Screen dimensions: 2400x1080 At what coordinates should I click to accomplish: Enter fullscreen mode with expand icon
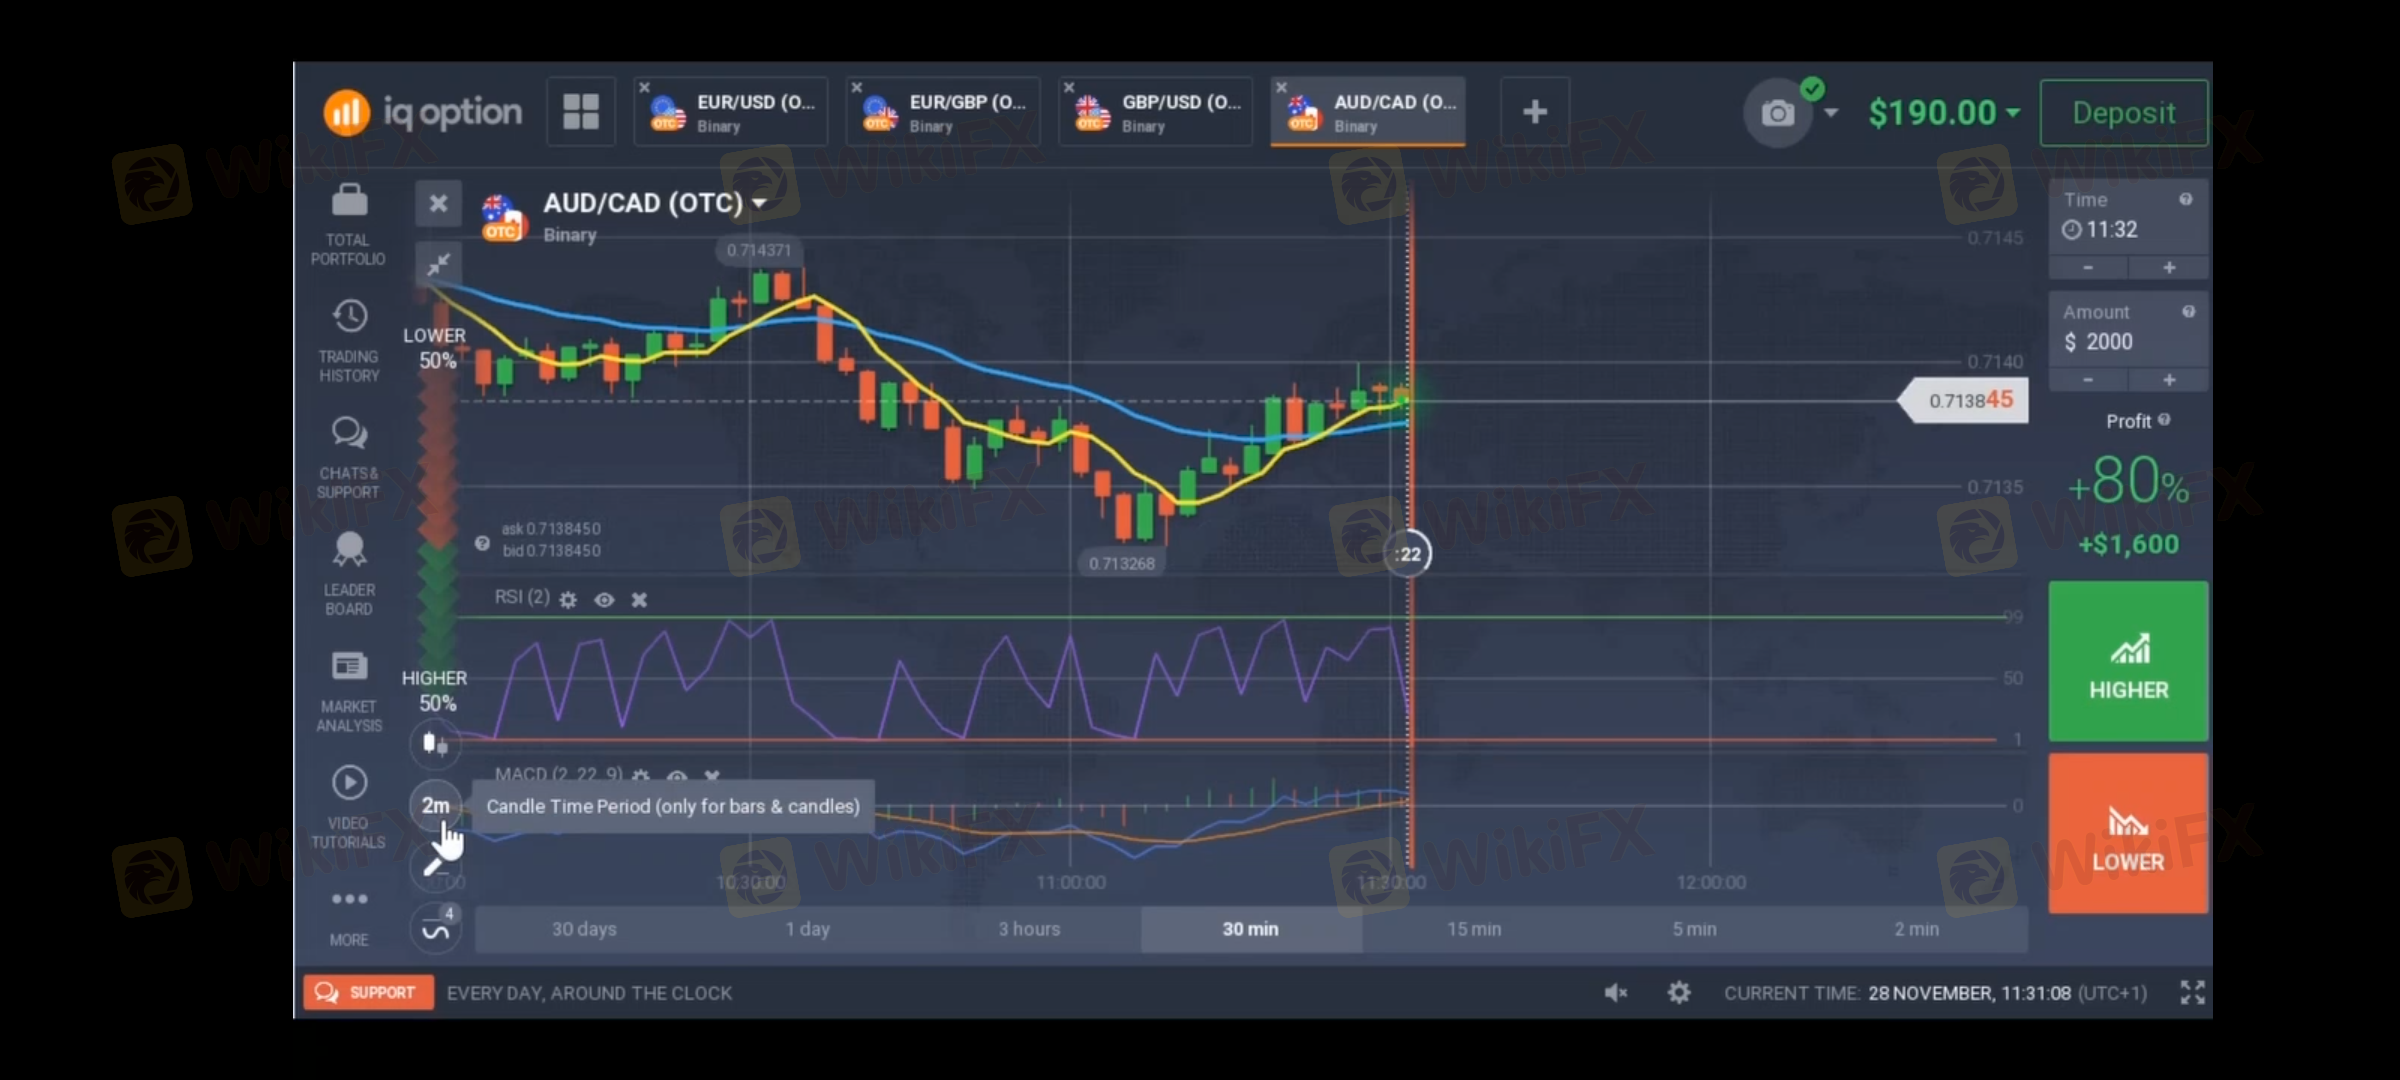2192,992
